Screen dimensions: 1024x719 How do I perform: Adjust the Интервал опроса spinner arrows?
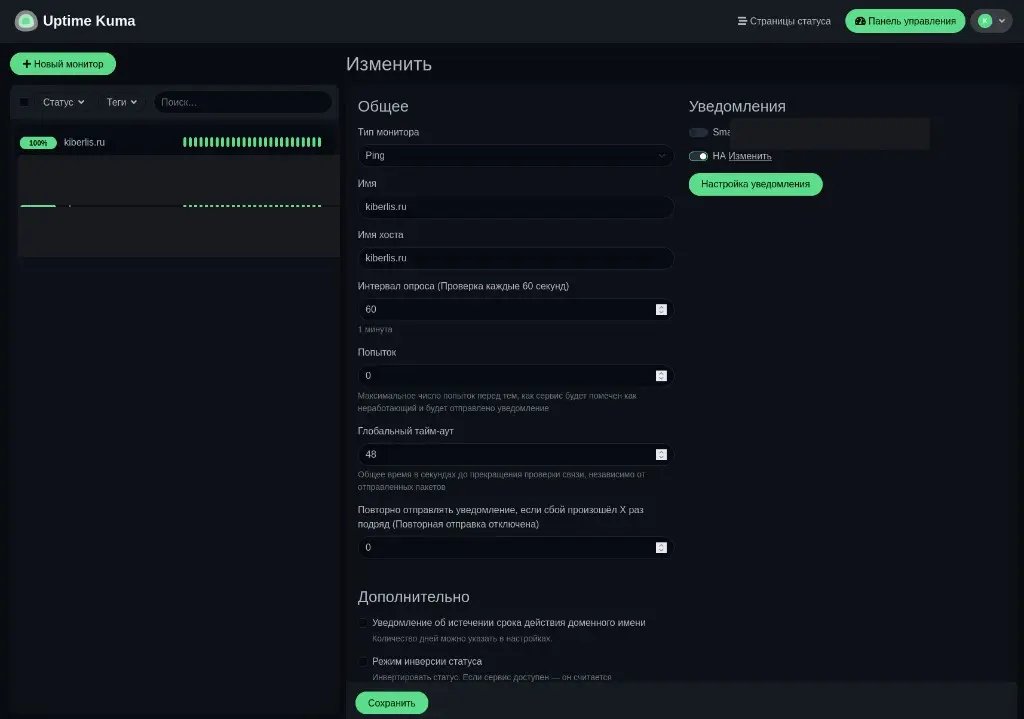point(661,310)
